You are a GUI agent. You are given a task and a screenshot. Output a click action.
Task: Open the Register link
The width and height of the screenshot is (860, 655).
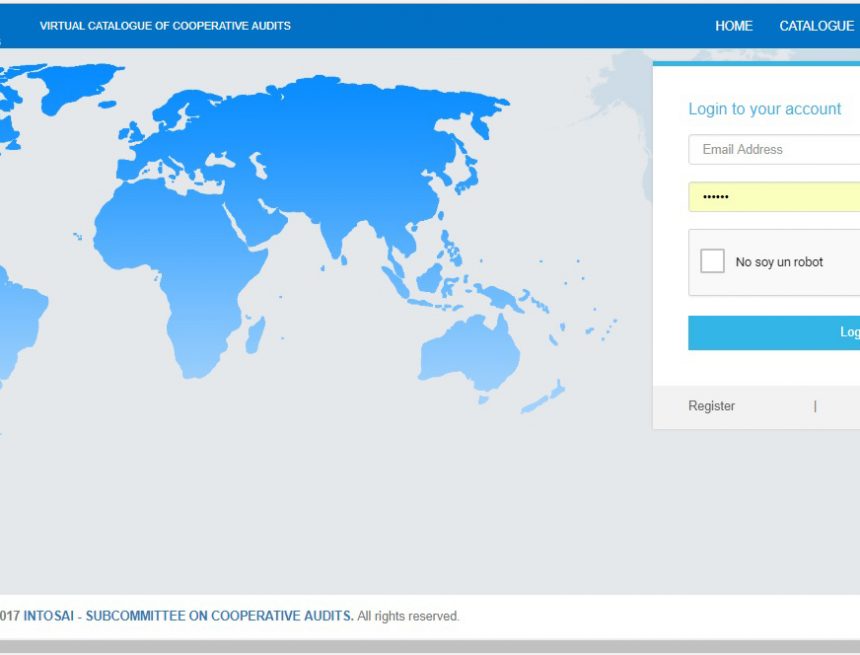pyautogui.click(x=711, y=406)
